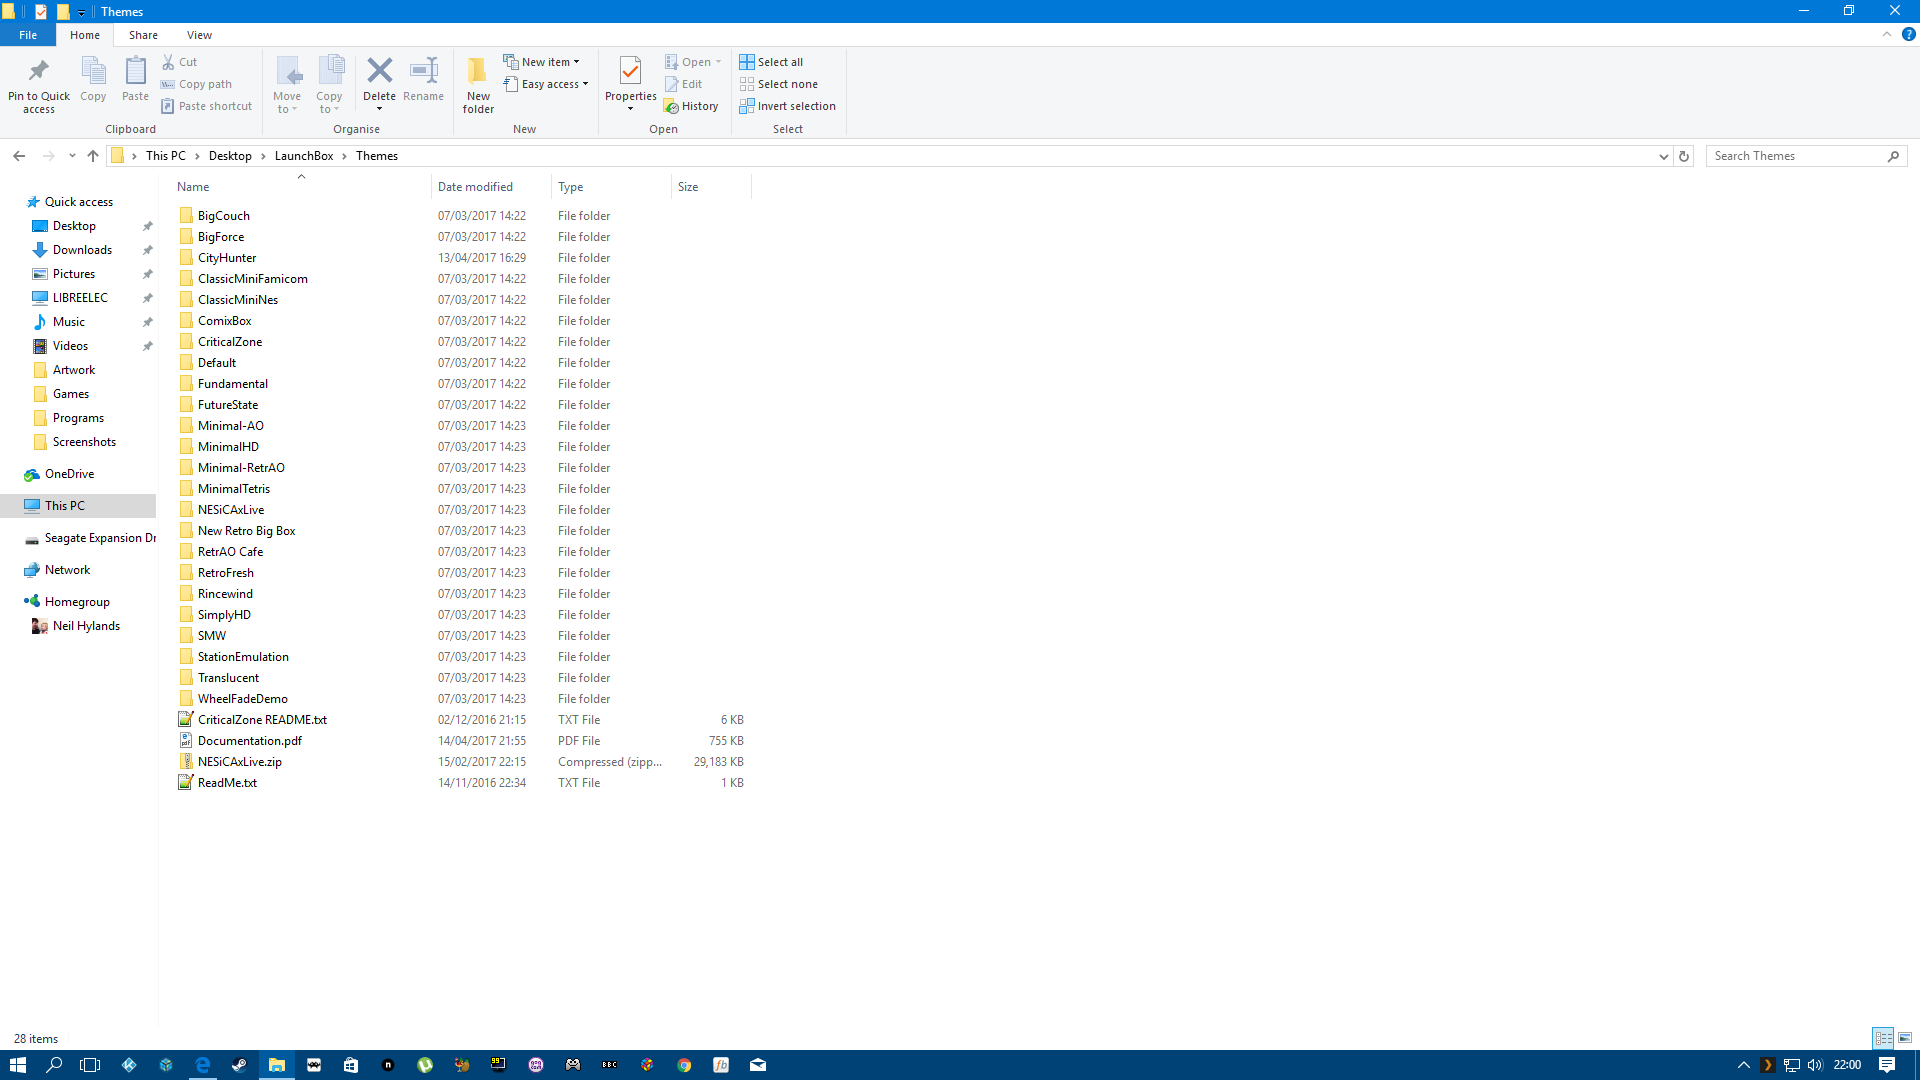Go up one folder level
This screenshot has width=1920, height=1080.
tap(93, 156)
